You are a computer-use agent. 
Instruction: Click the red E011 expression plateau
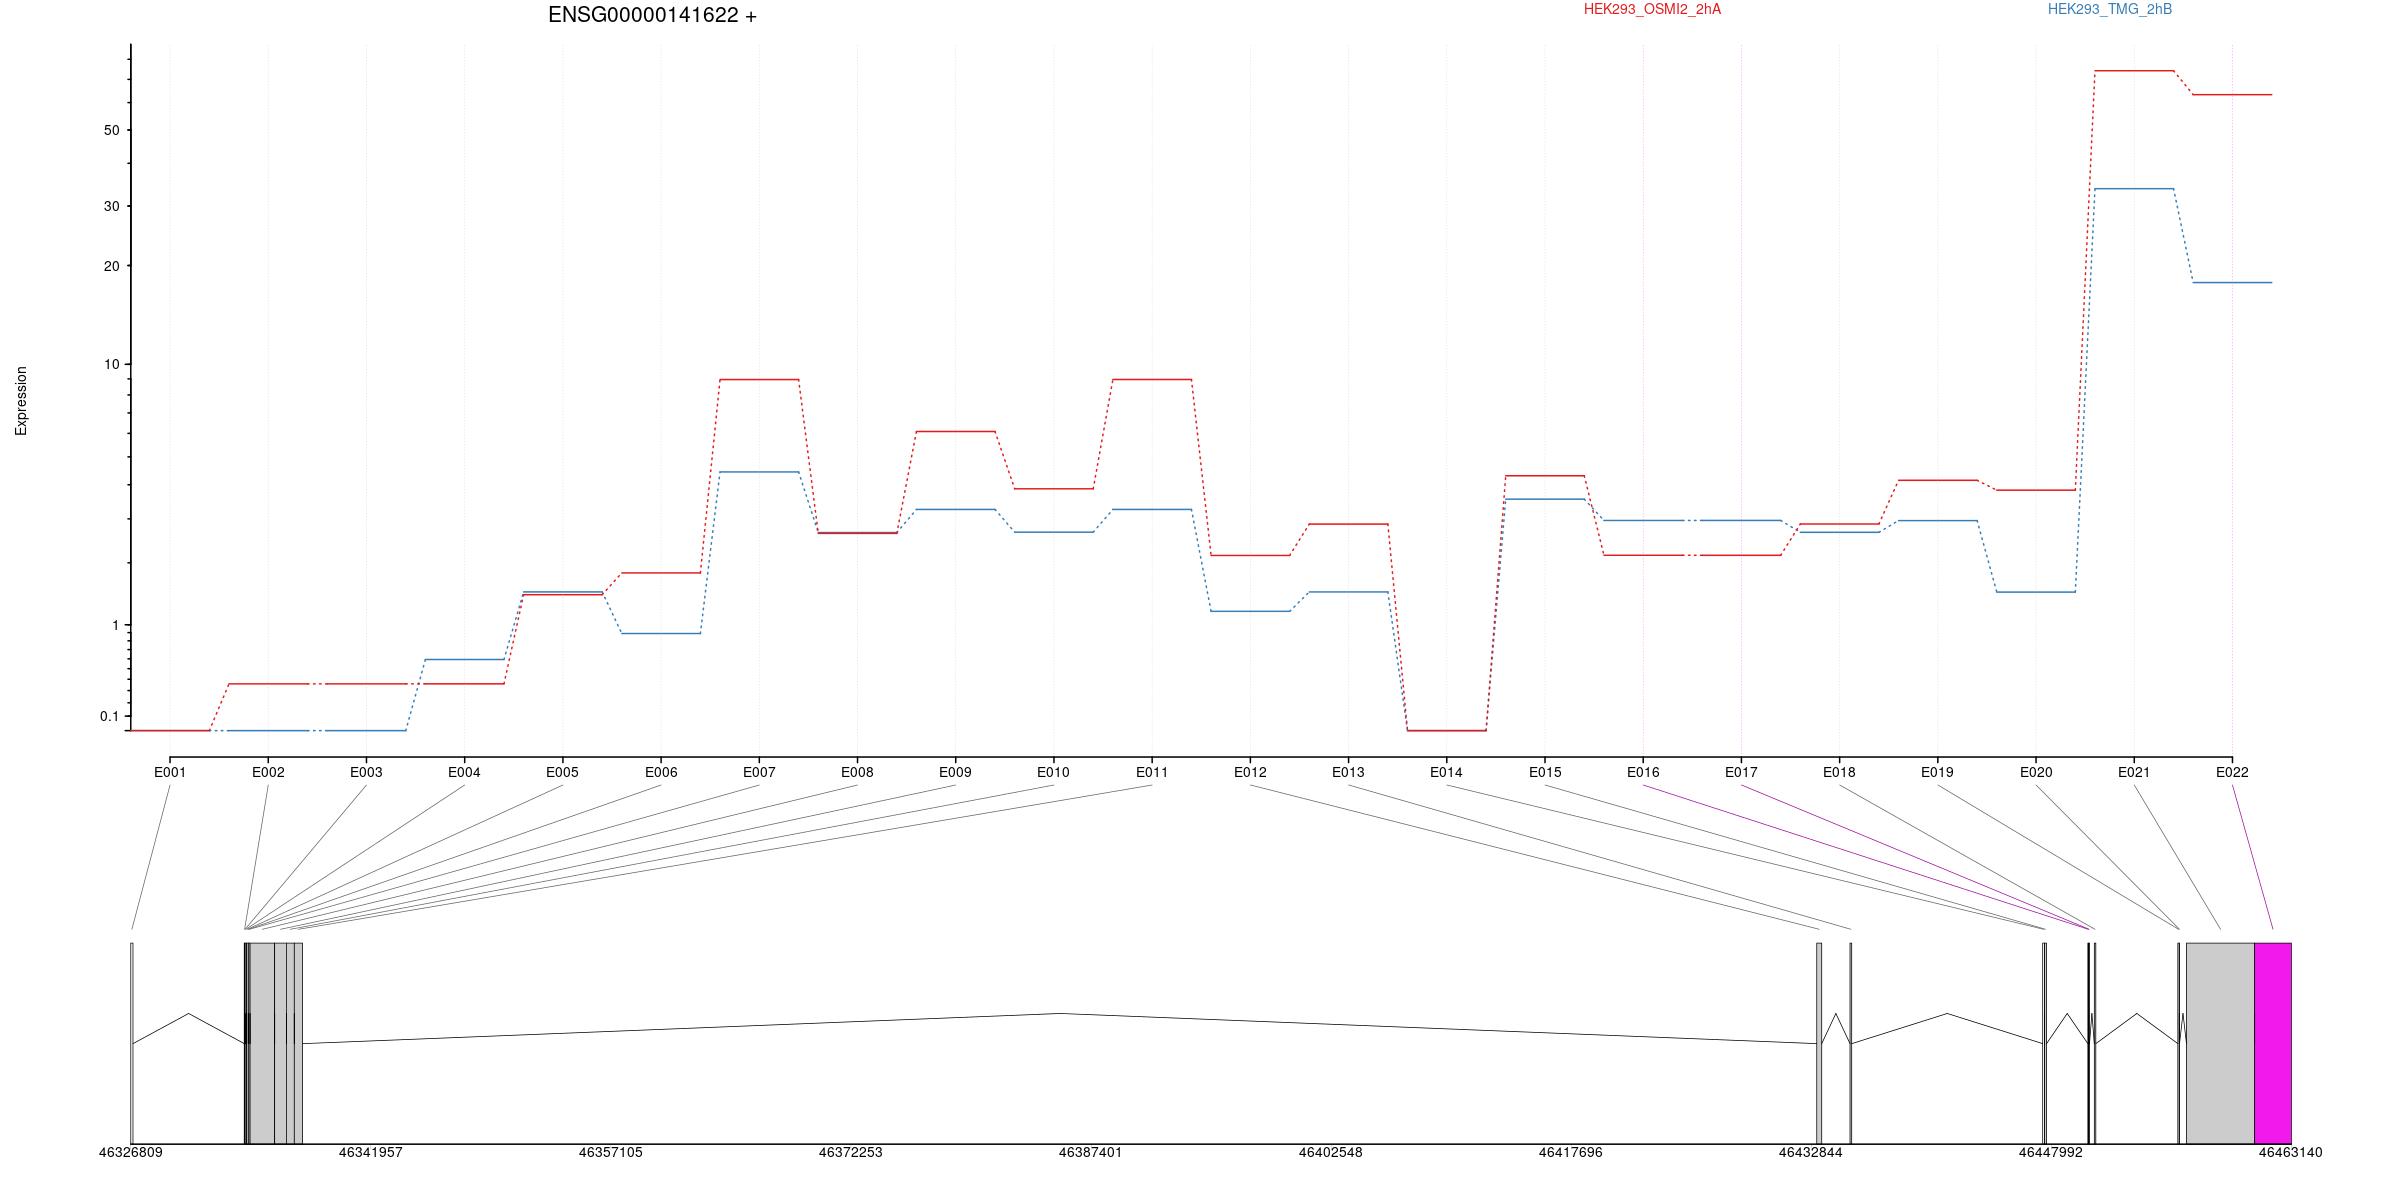coord(1152,380)
